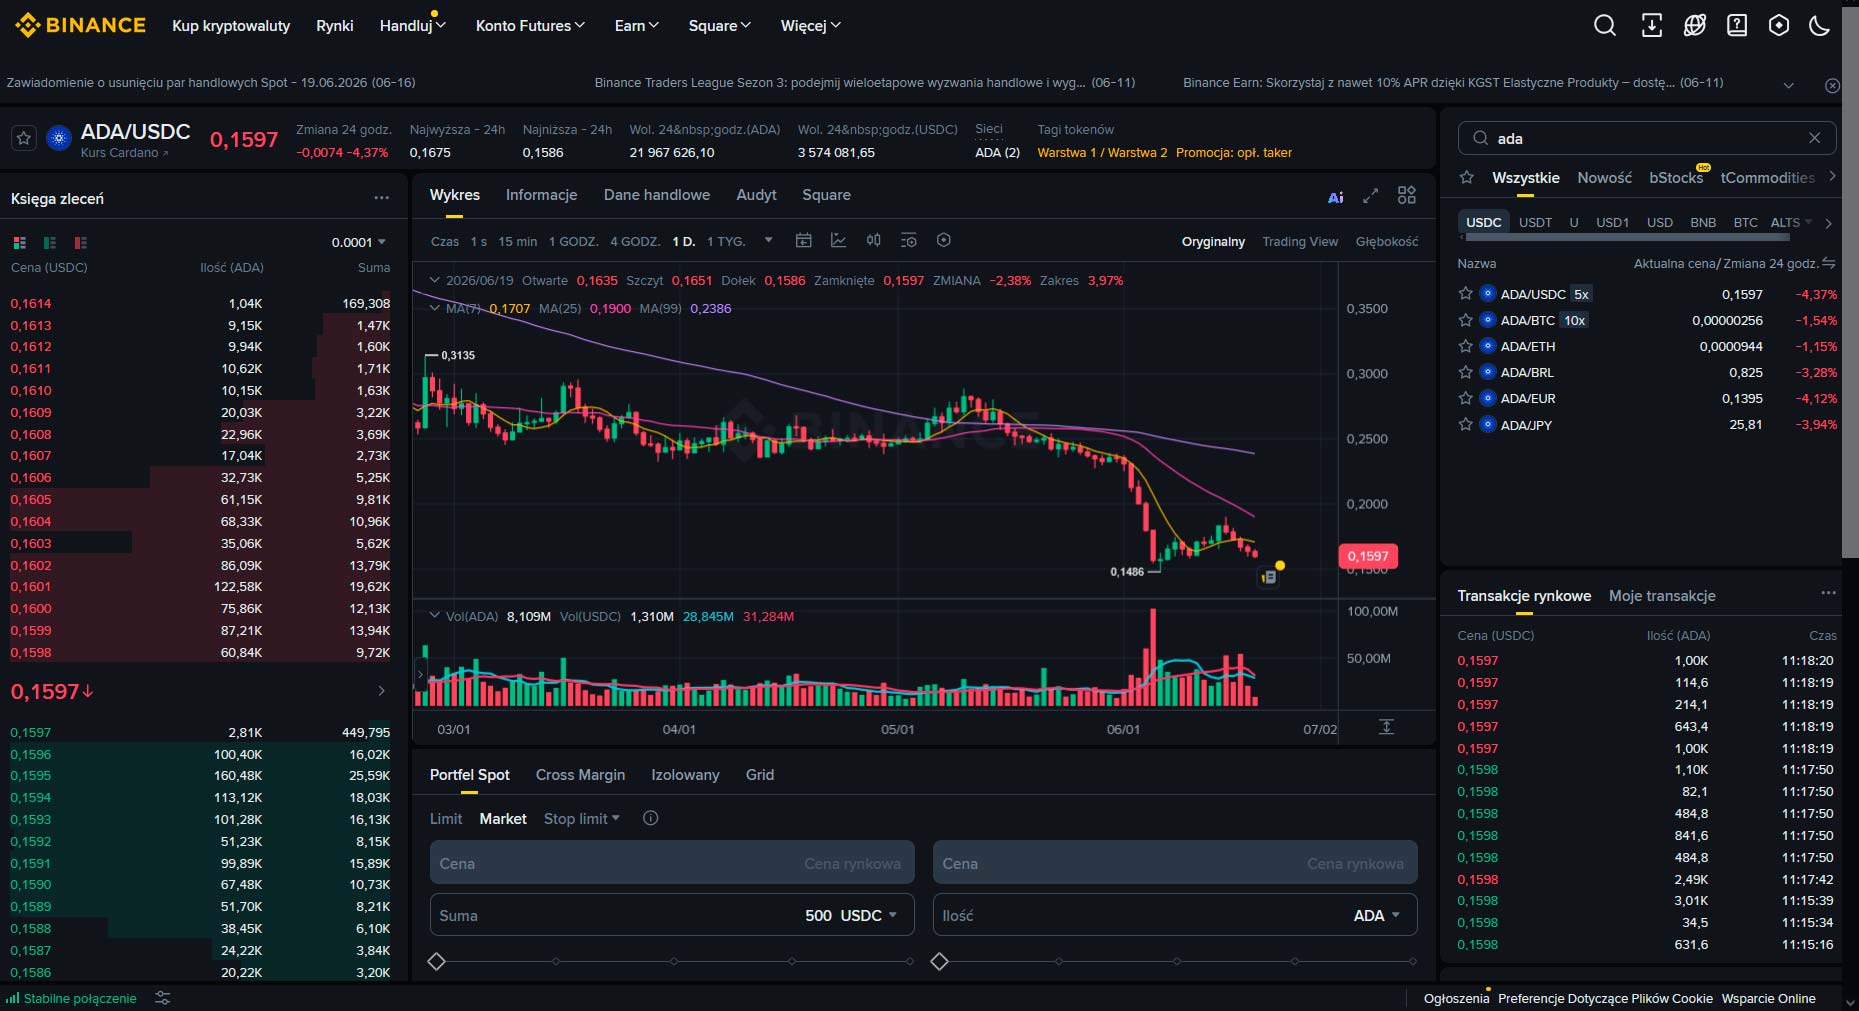1859x1011 pixels.
Task: Open the language globe icon in header
Action: (1694, 26)
